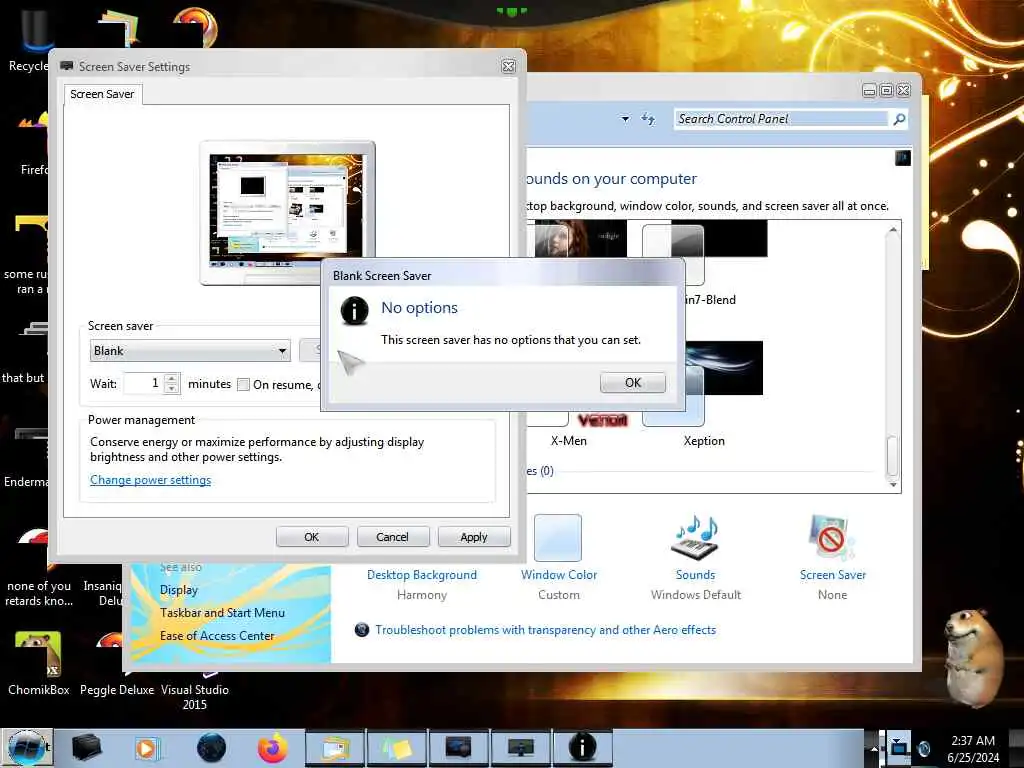Select the Win7-Blend theme thumbnail
The width and height of the screenshot is (1024, 768).
coord(704,255)
